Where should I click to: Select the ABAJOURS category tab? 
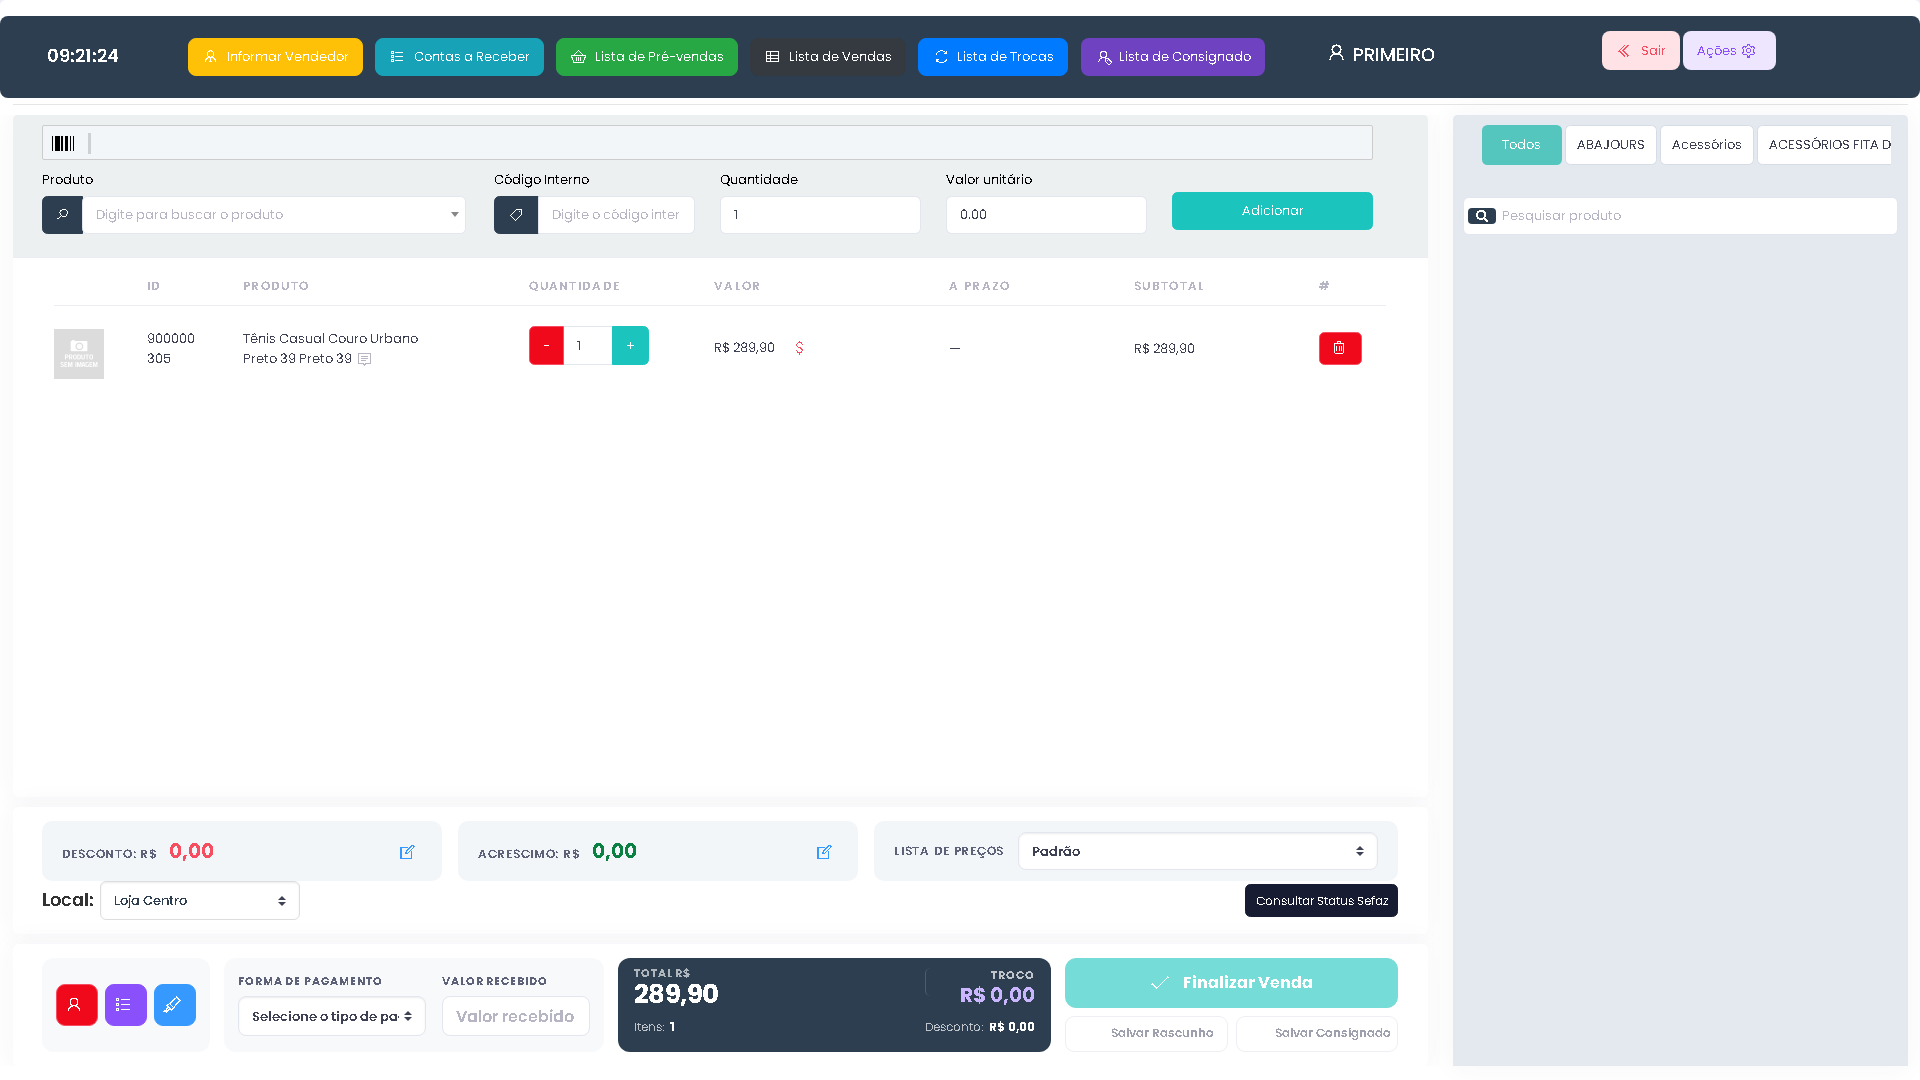point(1611,145)
